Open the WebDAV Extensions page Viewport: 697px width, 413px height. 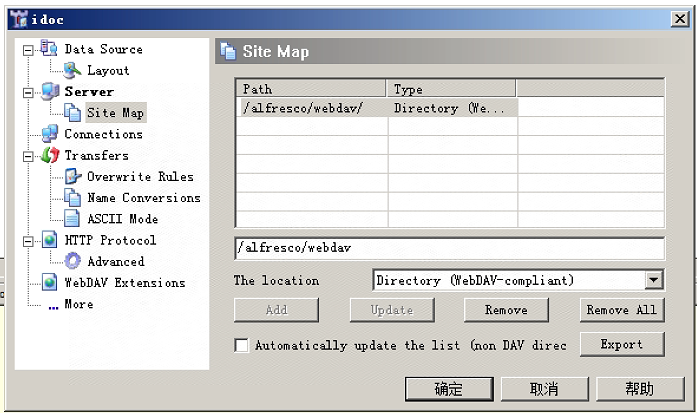pyautogui.click(x=124, y=283)
